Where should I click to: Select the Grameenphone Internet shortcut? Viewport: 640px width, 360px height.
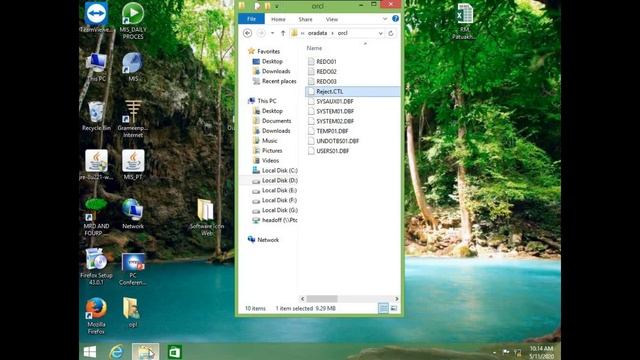(133, 119)
